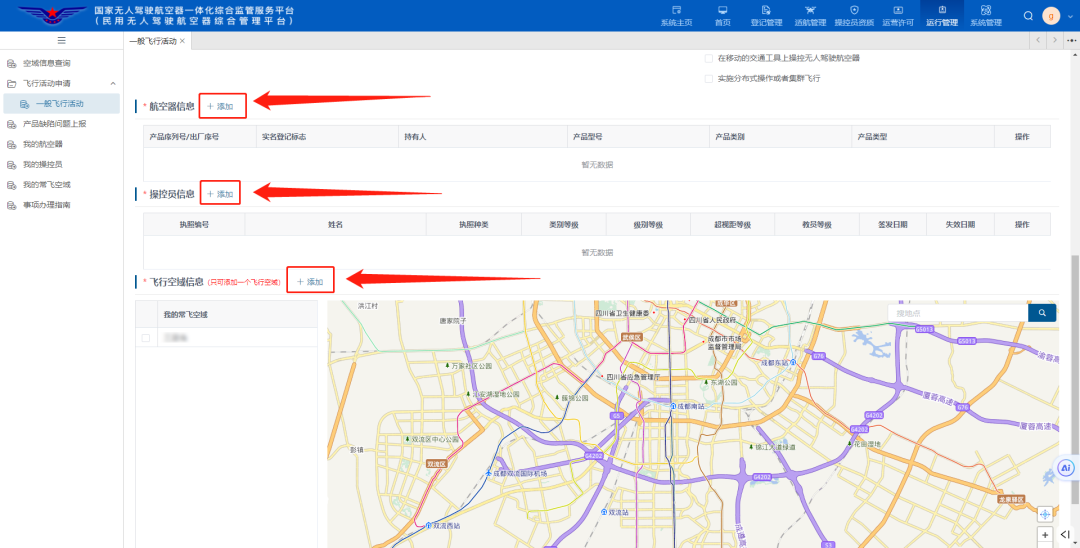
Task: Tick the 实施分布式操作或者集群飞行 checkbox
Action: 709,78
